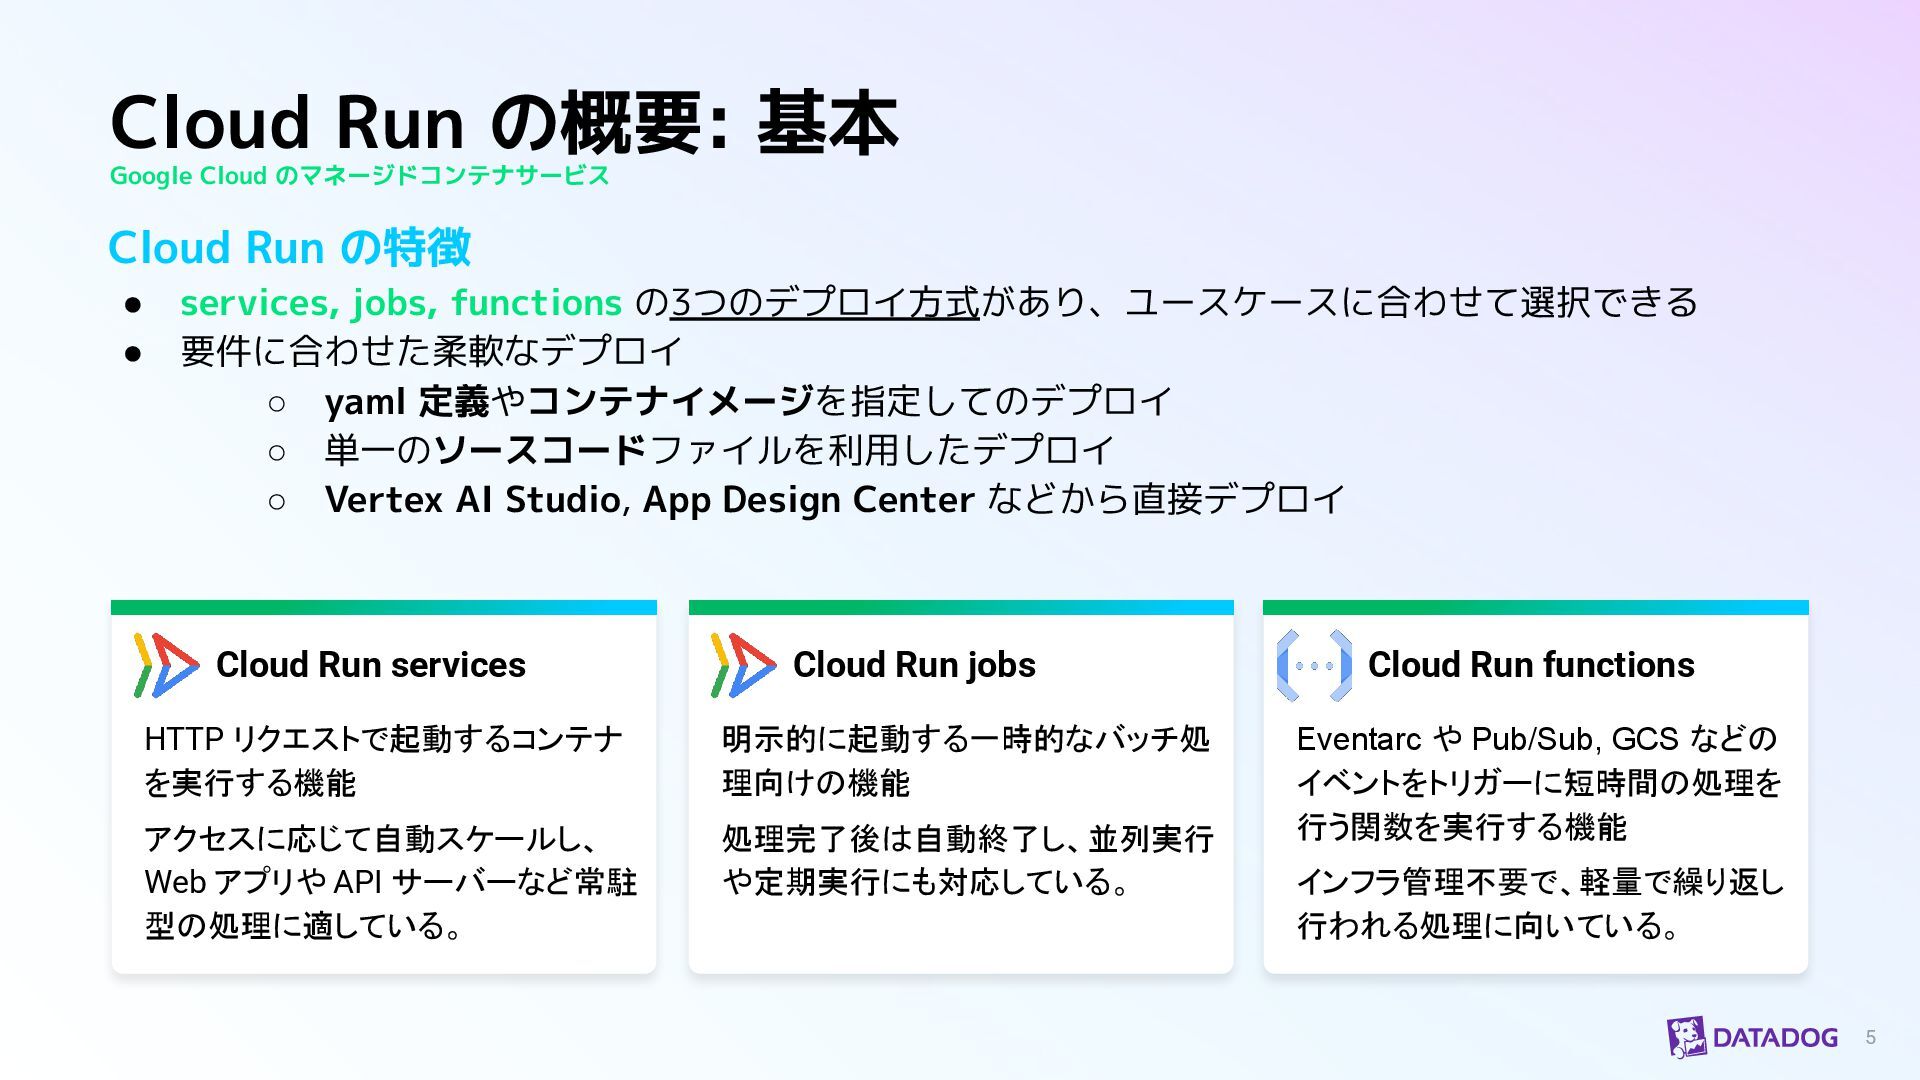
Task: Click the Cloud Run jobs logo icon
Action: tap(742, 665)
